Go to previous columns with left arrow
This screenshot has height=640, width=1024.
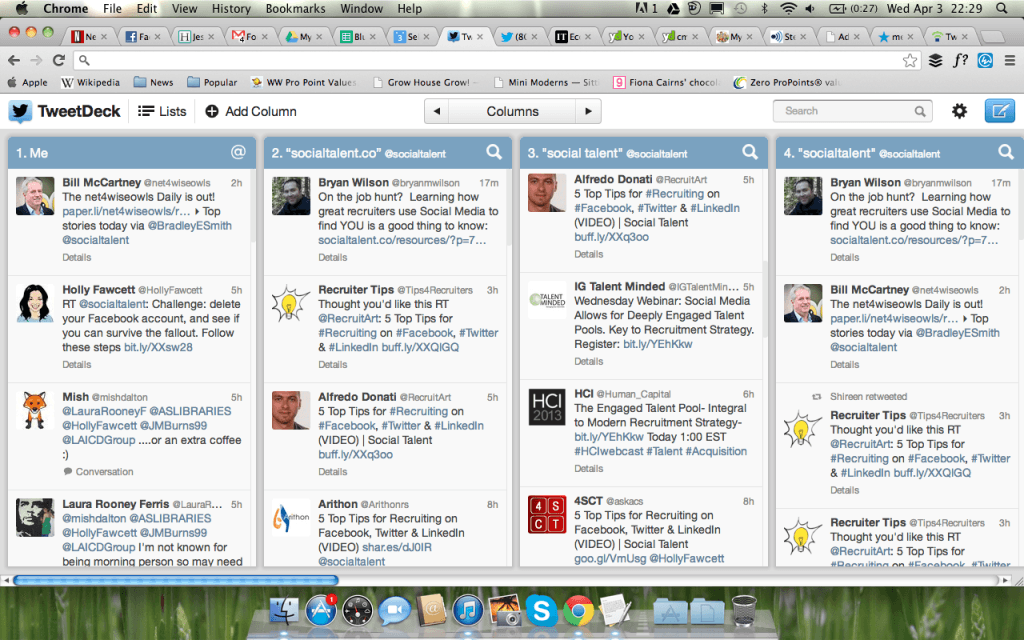click(436, 111)
